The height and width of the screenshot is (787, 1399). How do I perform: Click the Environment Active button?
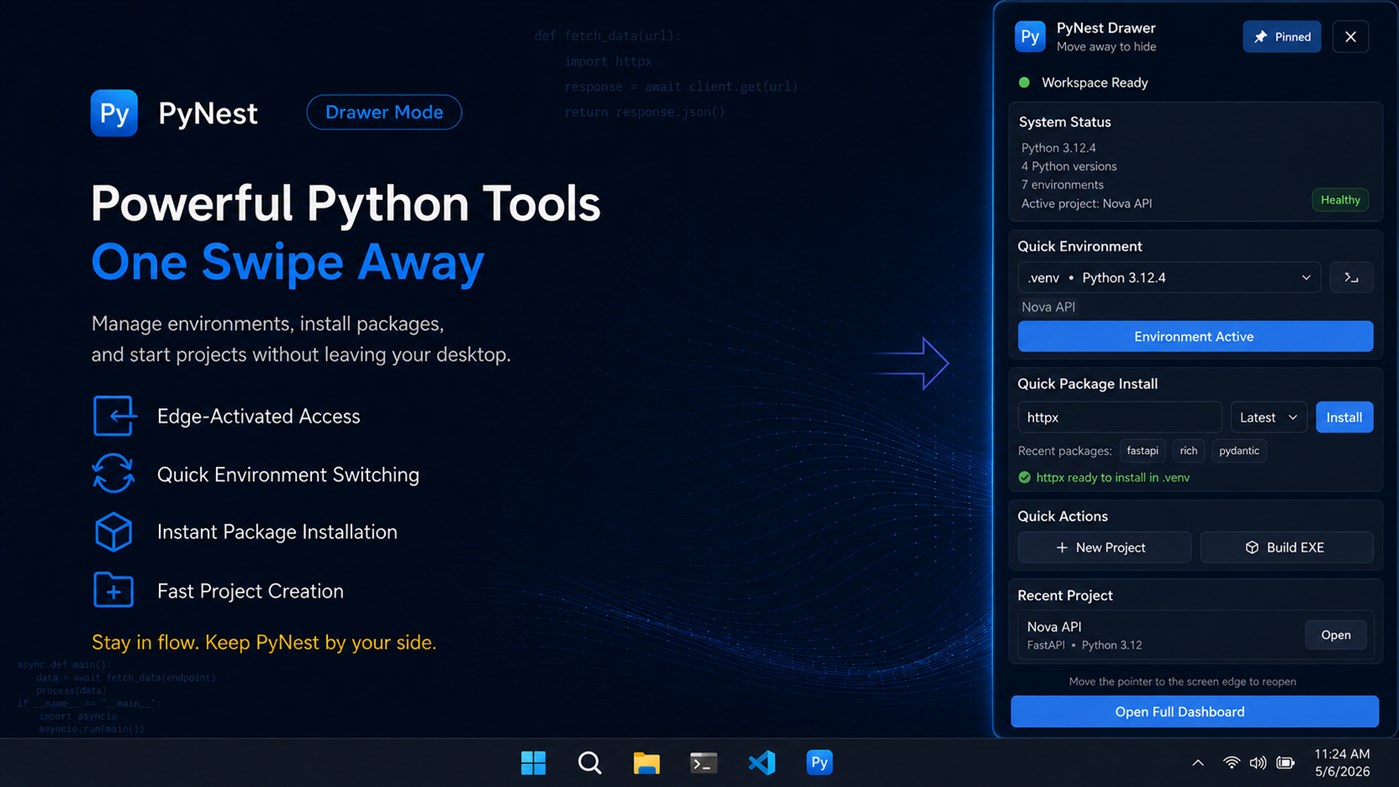(x=1195, y=336)
